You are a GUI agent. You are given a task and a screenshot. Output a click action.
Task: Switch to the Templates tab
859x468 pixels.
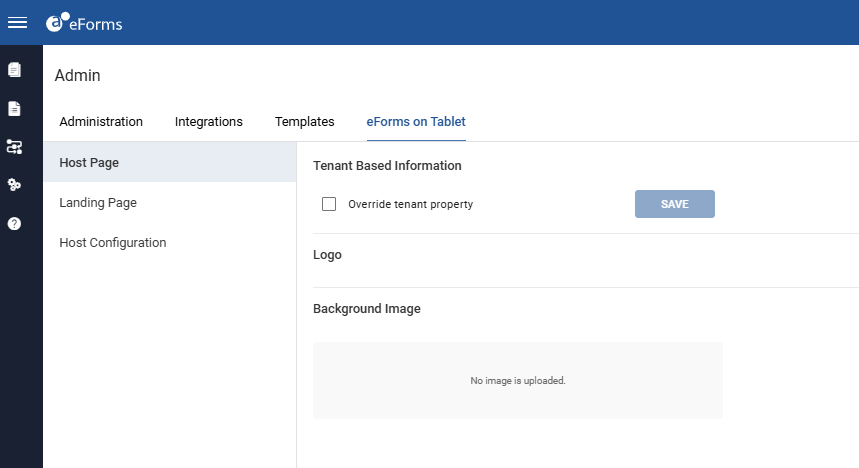[x=305, y=122]
